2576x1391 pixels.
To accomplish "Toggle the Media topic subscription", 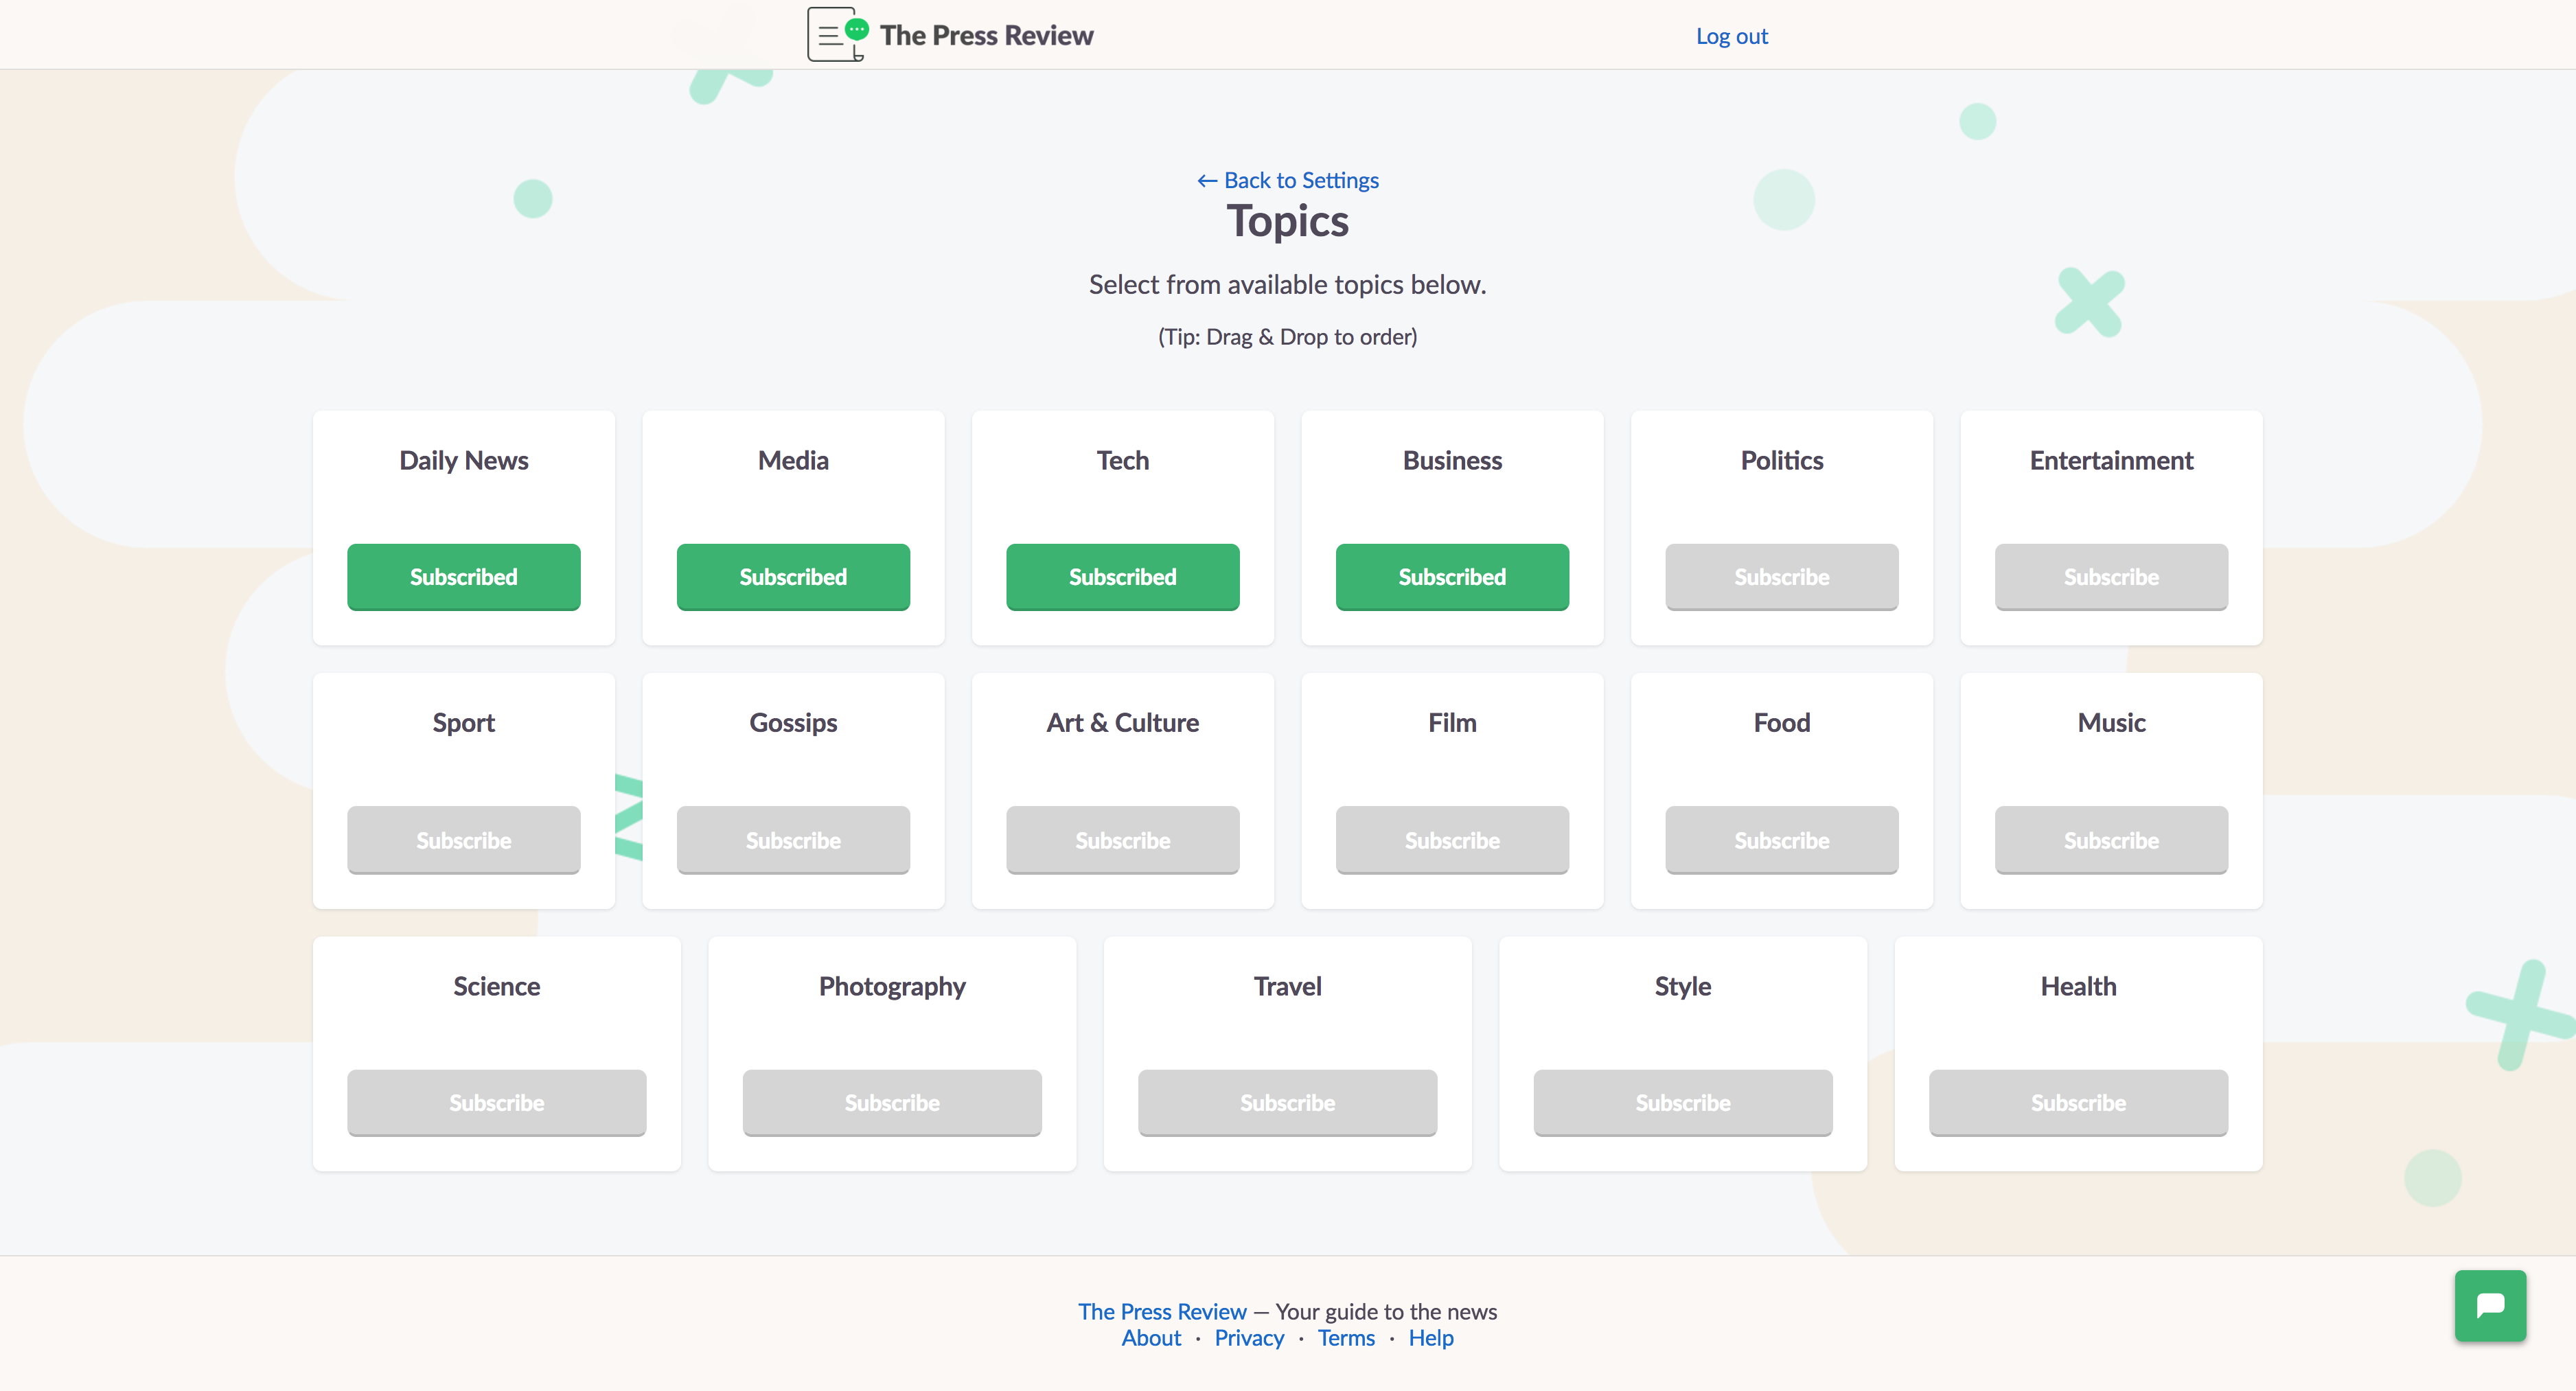I will (793, 577).
